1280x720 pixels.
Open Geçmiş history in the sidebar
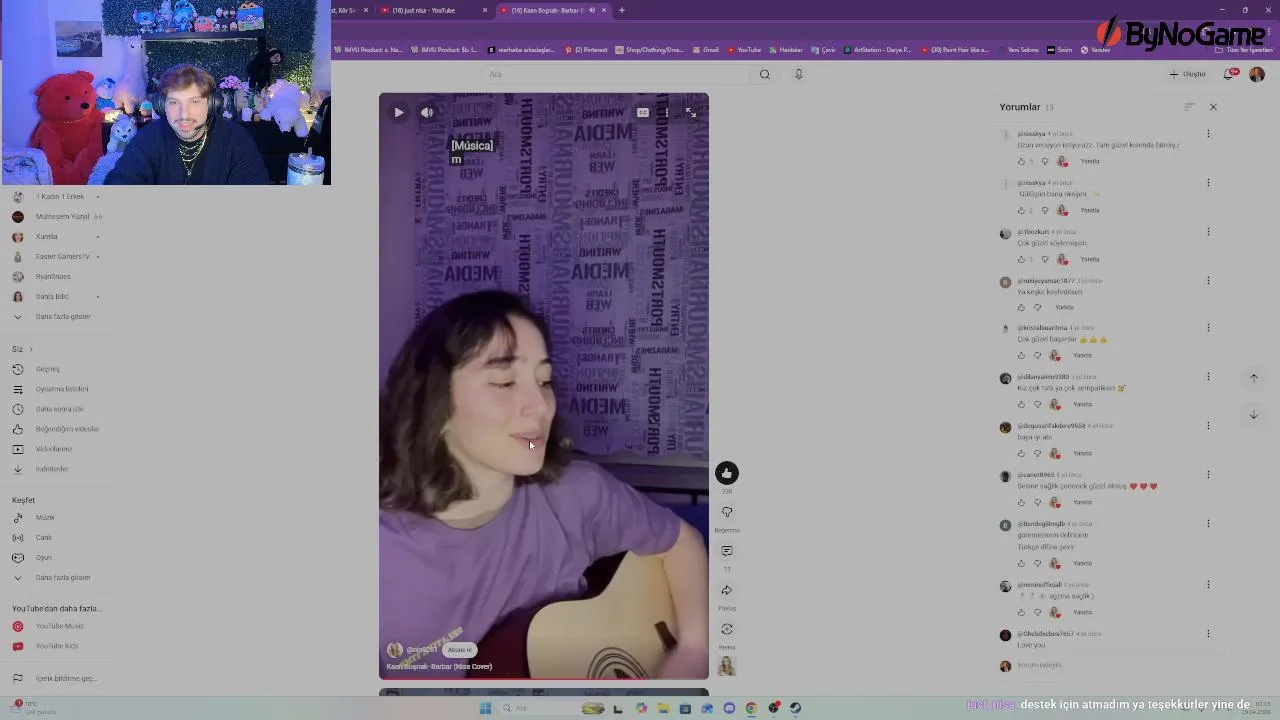(48, 369)
